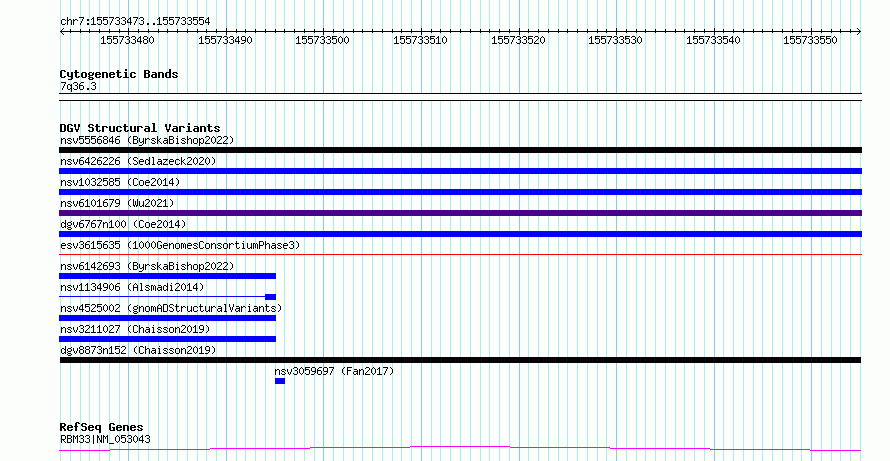Click the blue bar of nsv6426226

tap(460, 171)
